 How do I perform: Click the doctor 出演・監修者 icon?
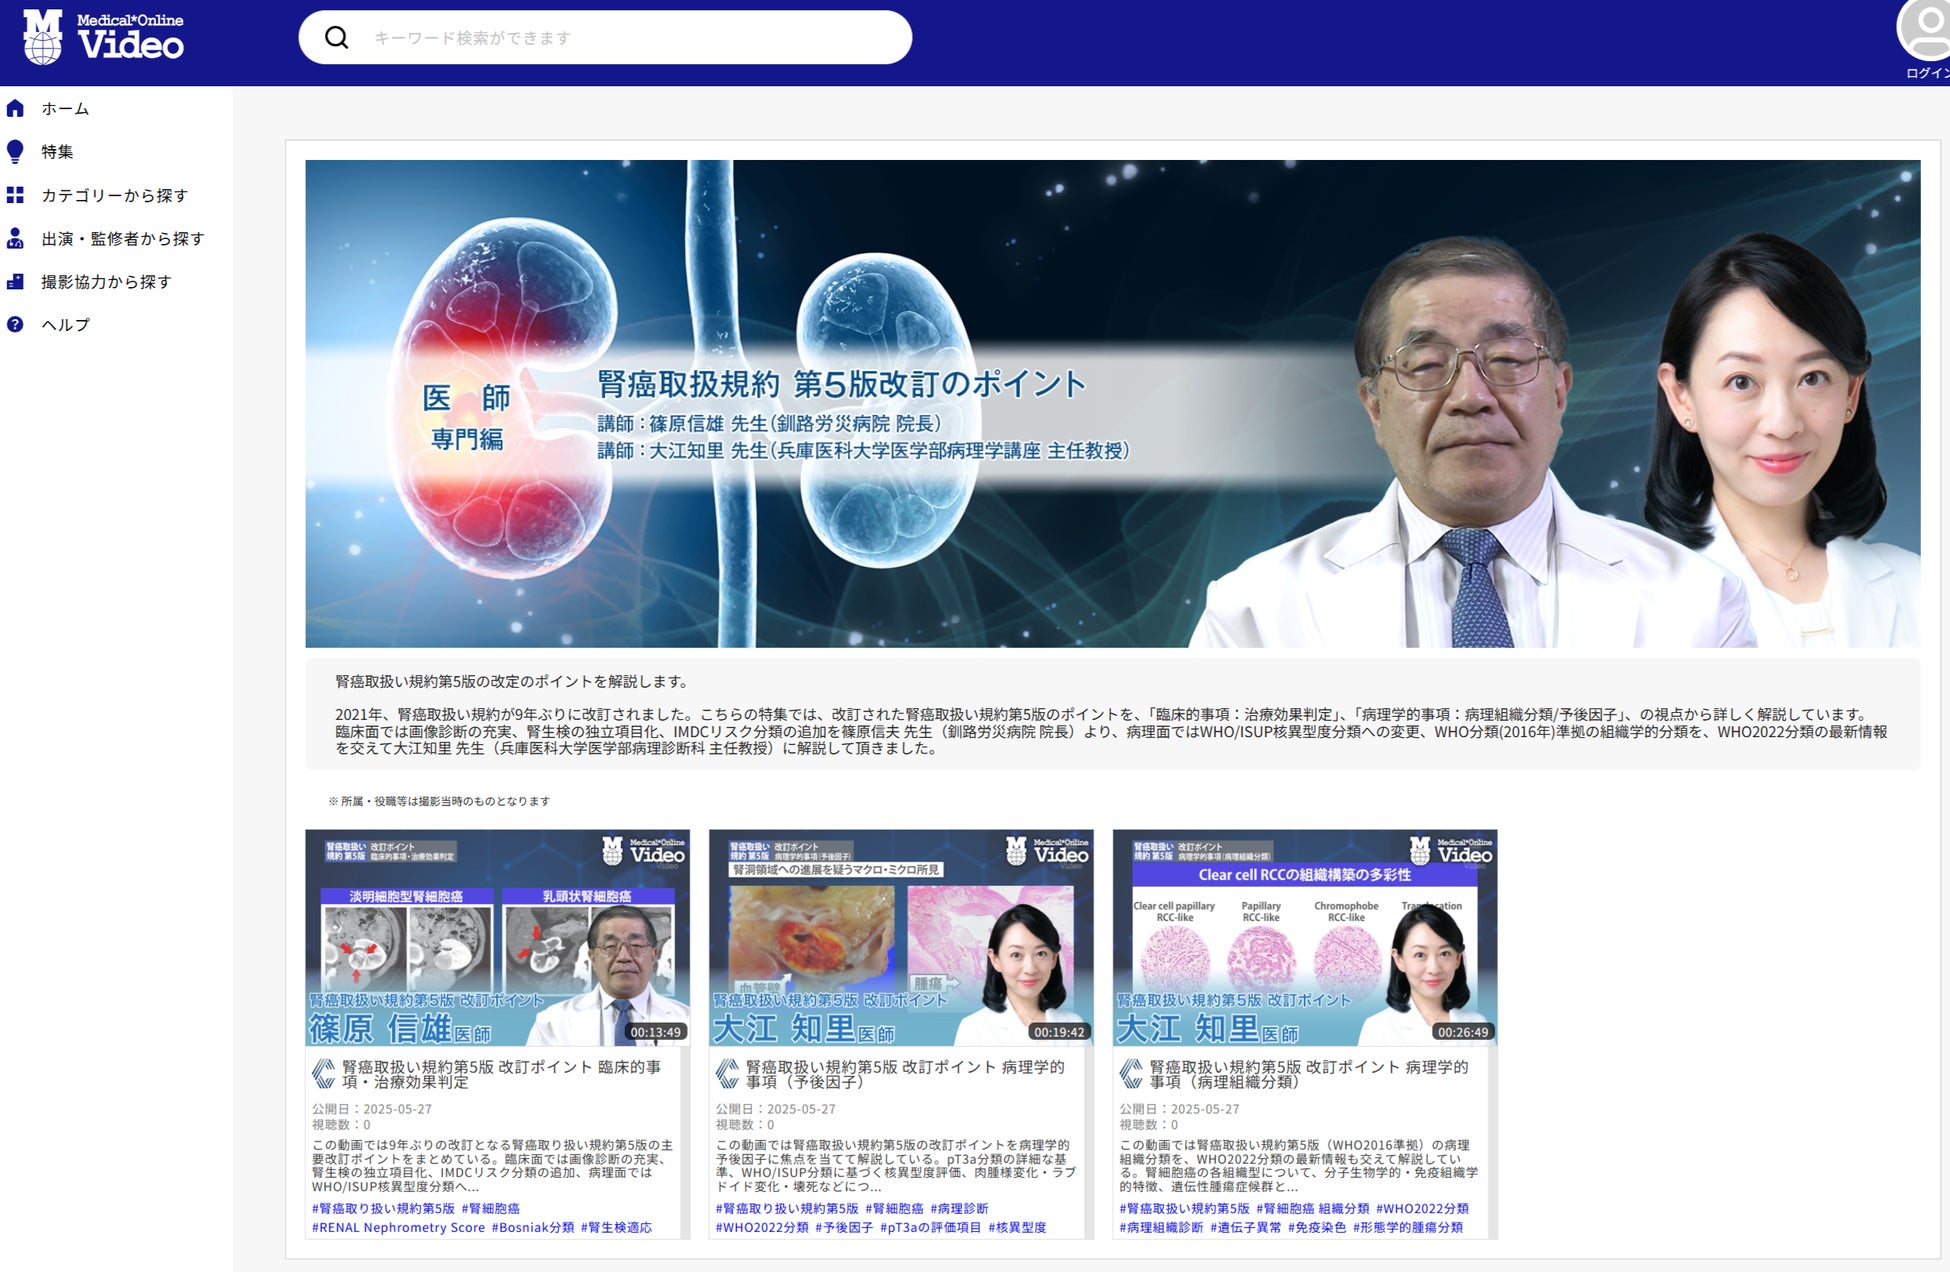point(15,238)
